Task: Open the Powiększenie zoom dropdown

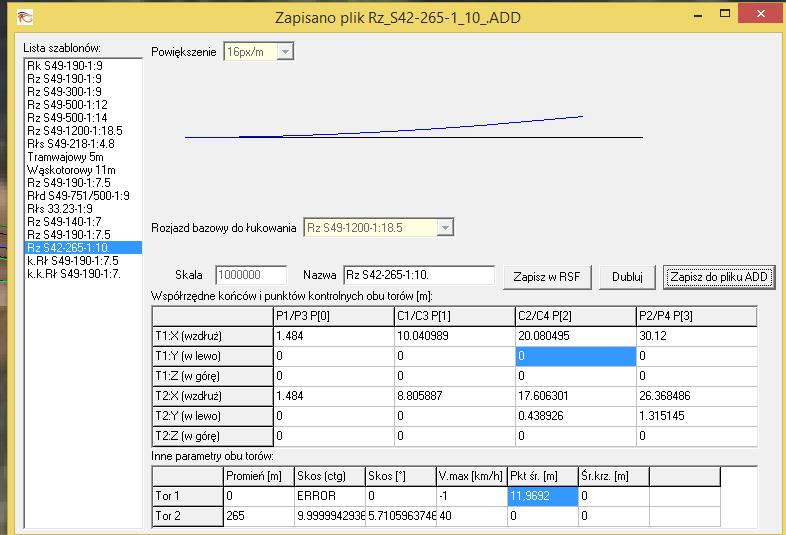Action: tap(285, 52)
